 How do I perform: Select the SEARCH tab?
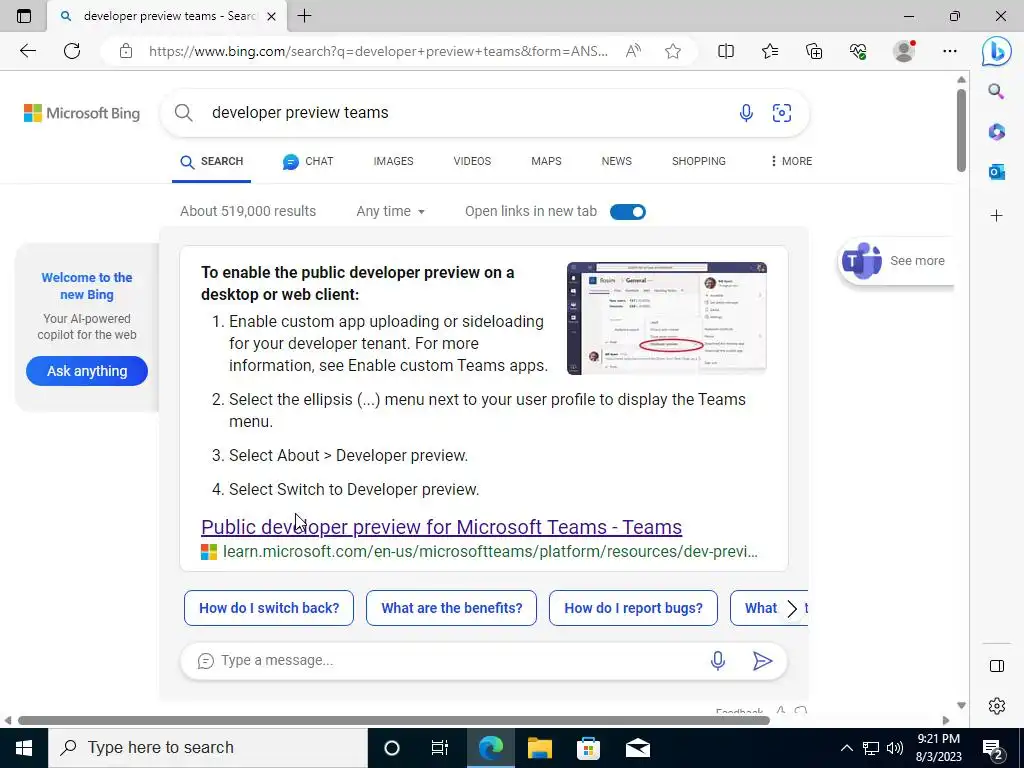tap(212, 161)
